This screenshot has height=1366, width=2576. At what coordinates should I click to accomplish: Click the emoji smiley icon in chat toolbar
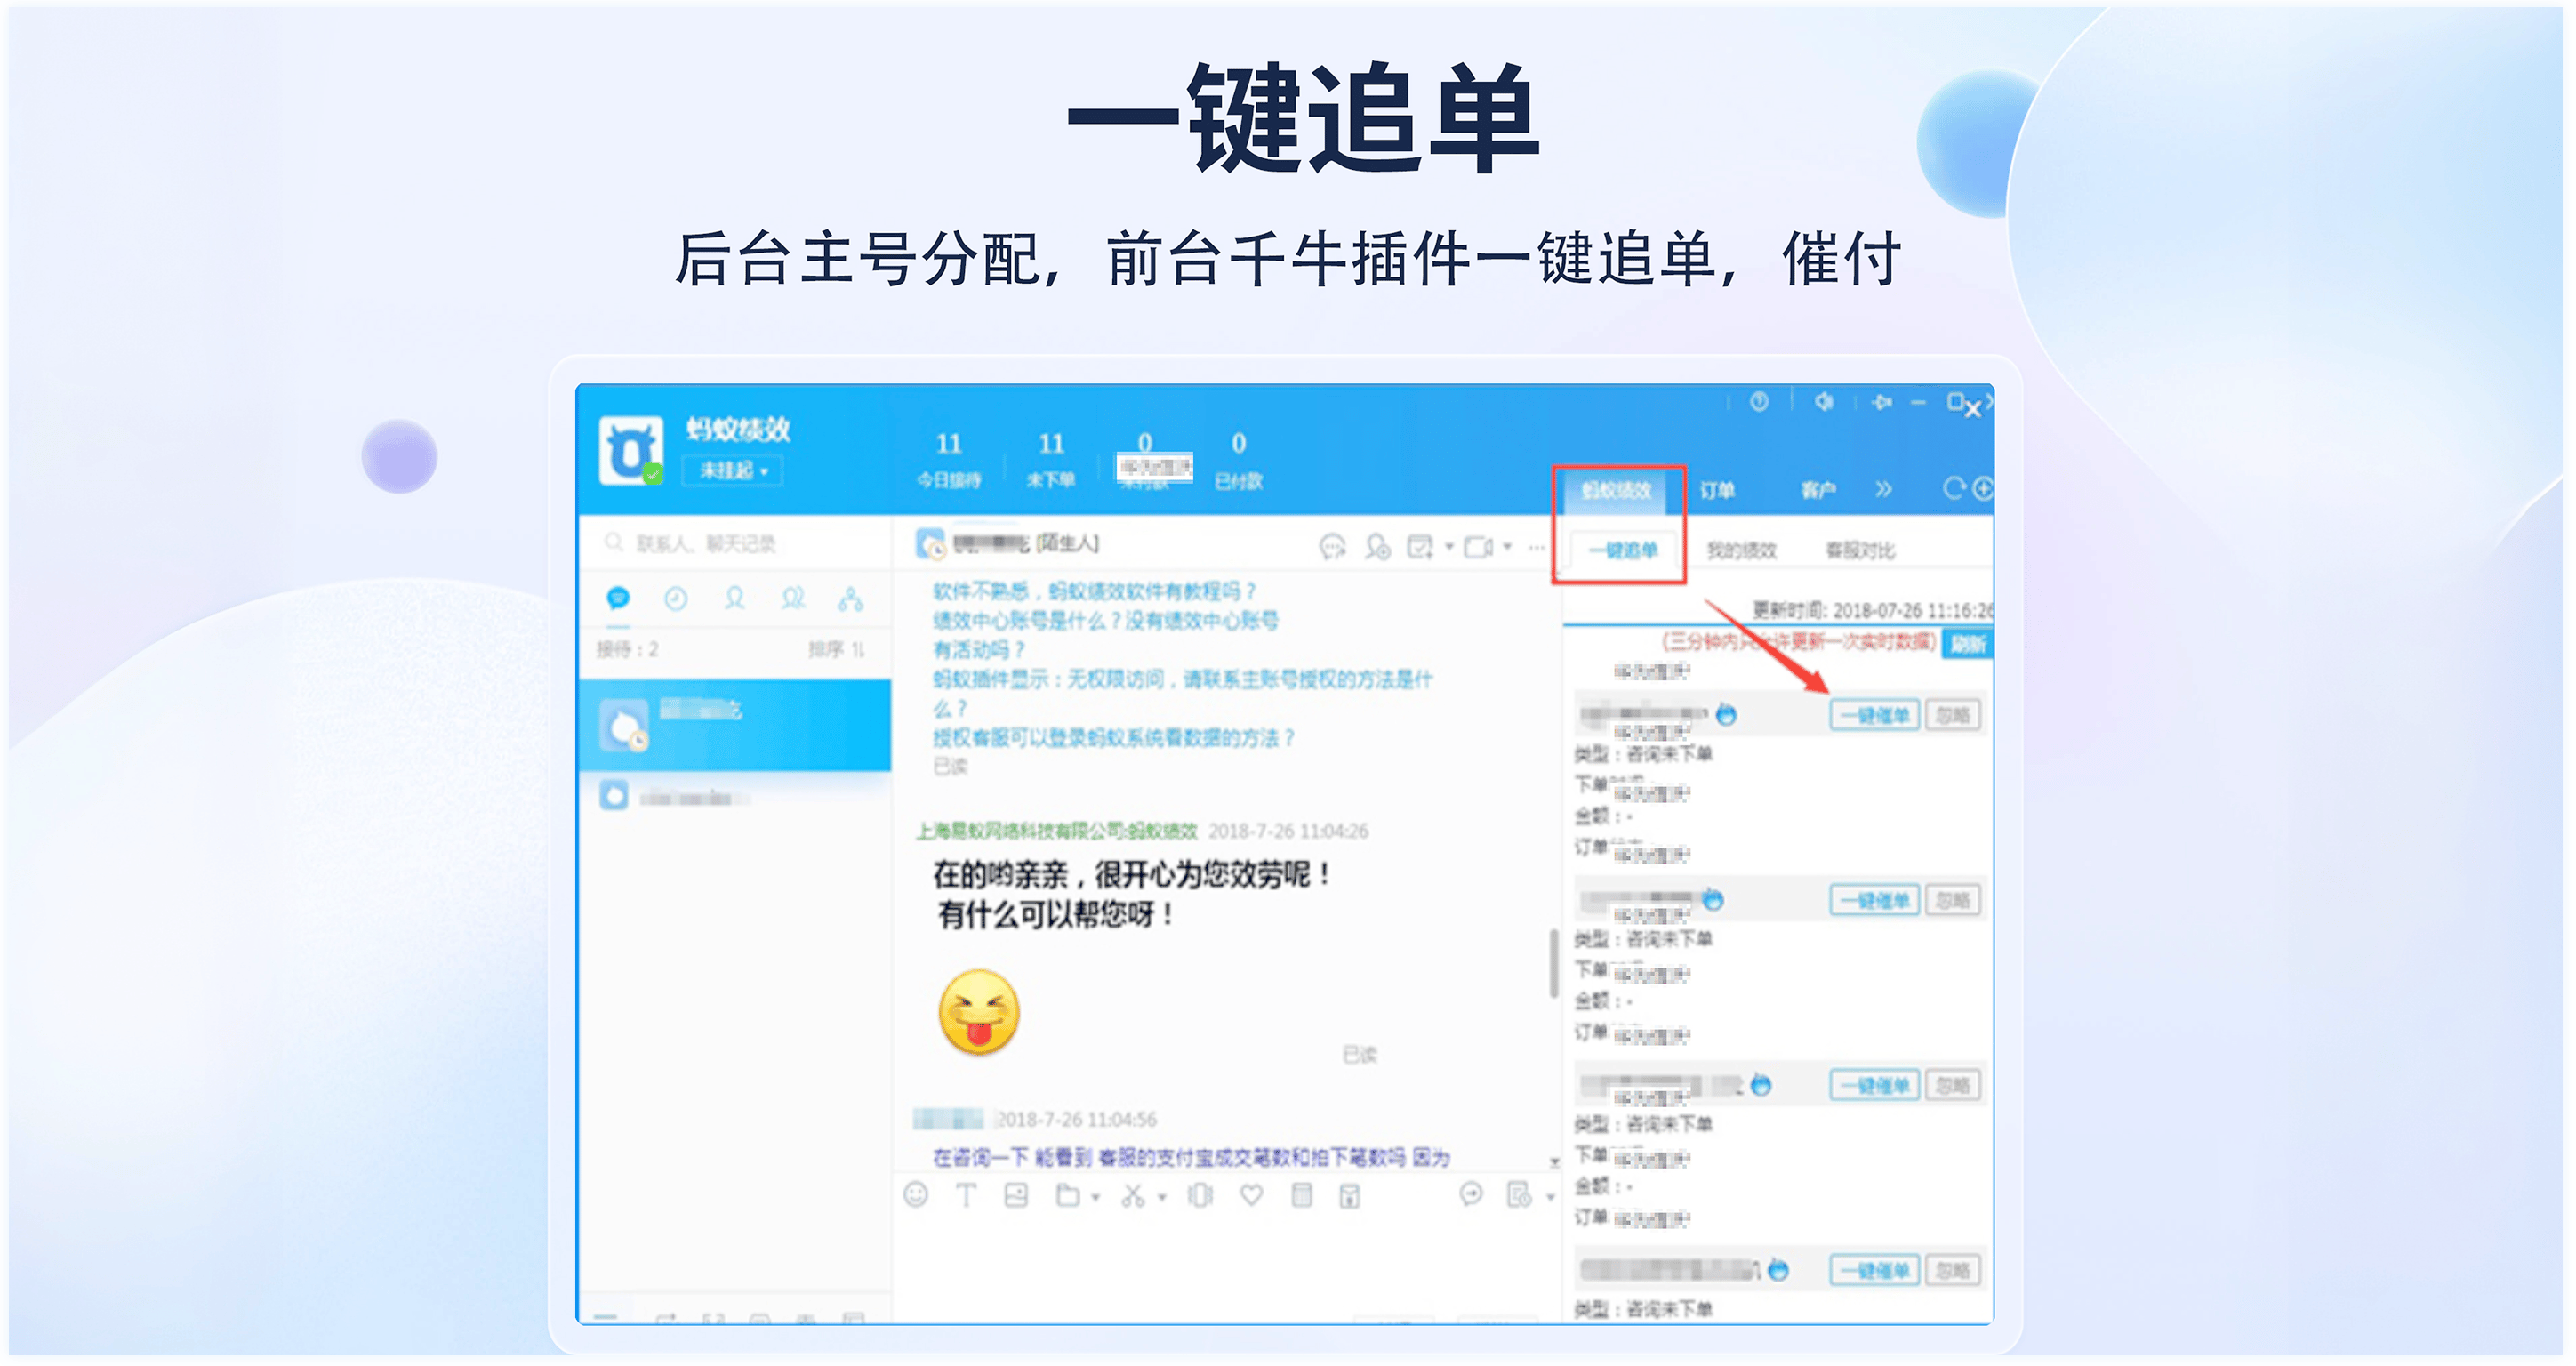point(916,1194)
